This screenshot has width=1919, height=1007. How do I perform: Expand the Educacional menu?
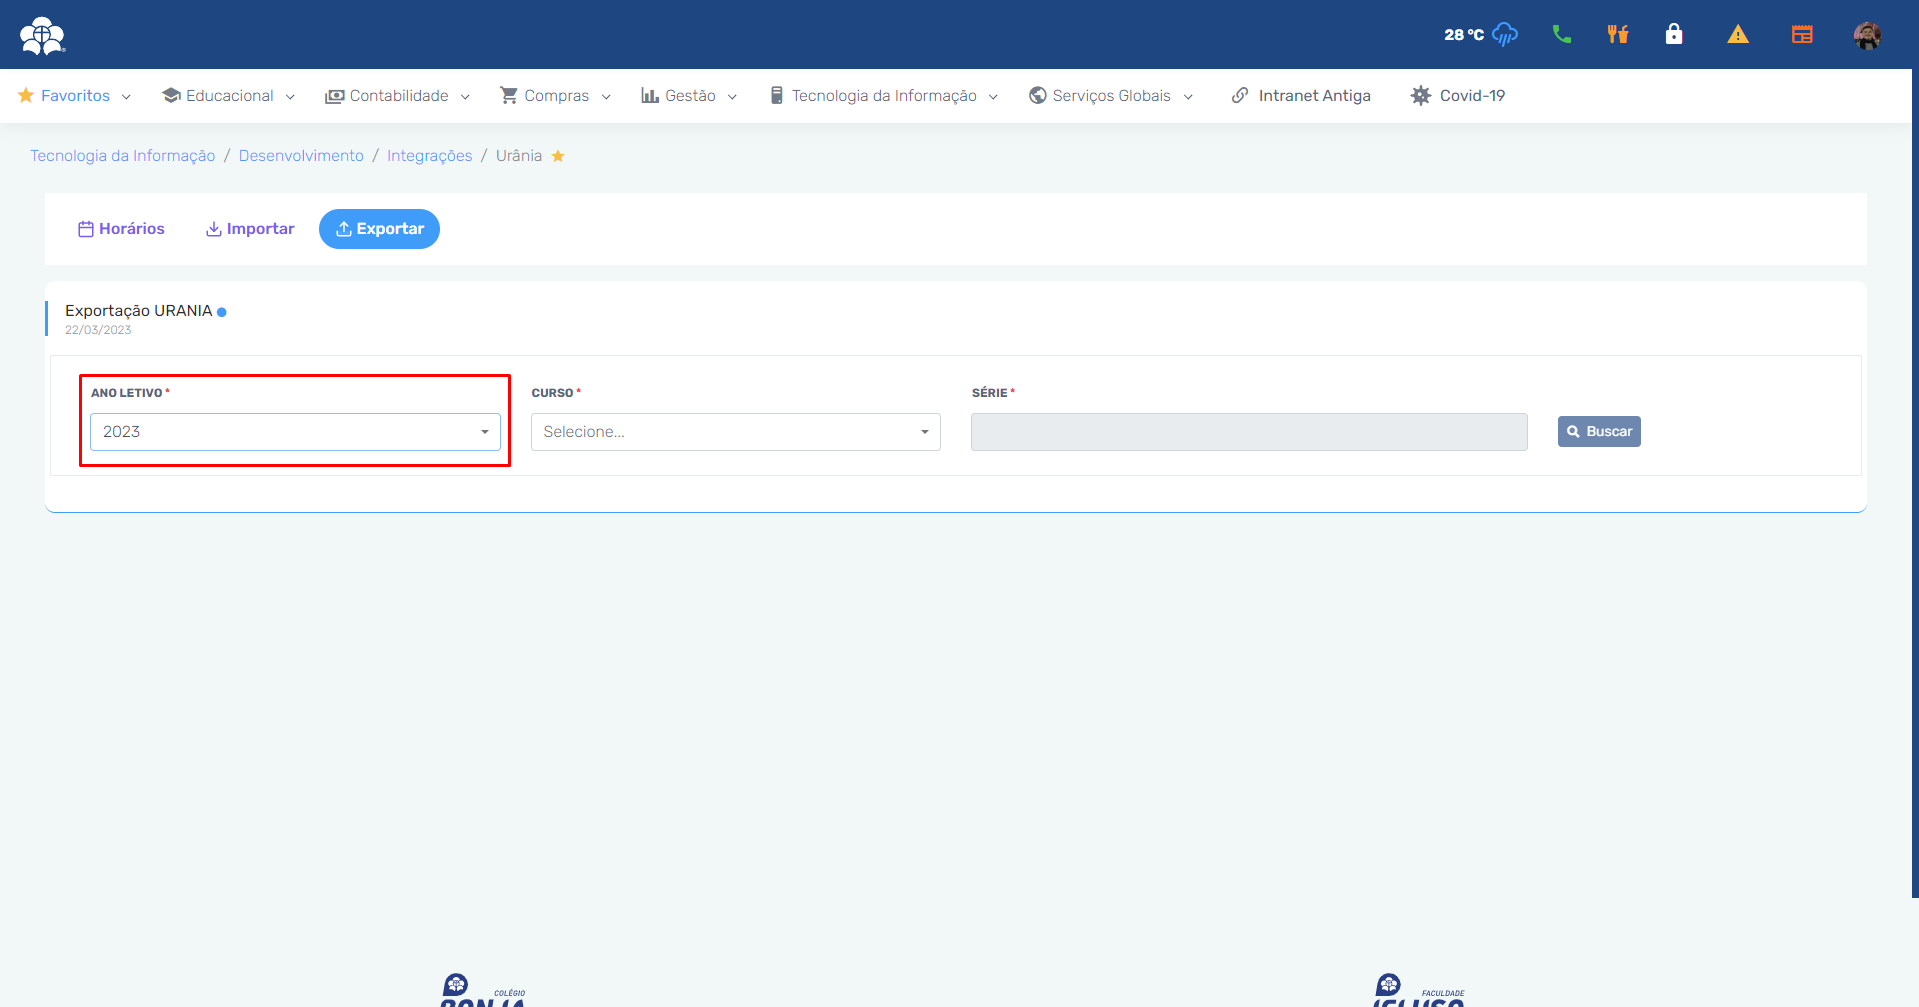point(229,96)
